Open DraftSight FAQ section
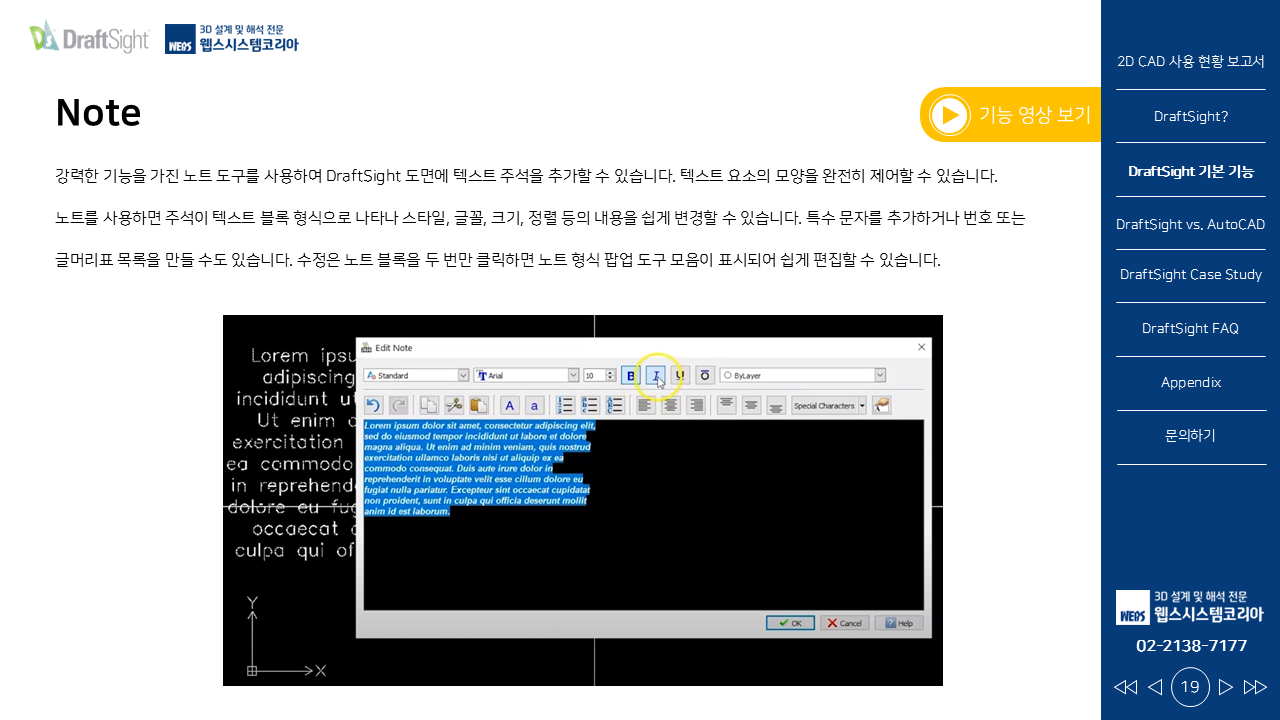The height and width of the screenshot is (720, 1280). pos(1190,328)
